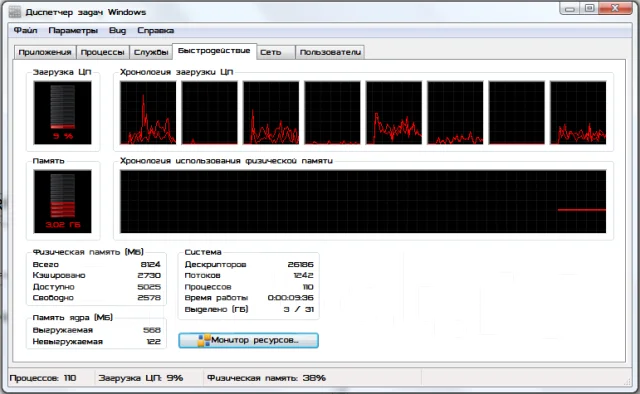The width and height of the screenshot is (640, 394).
Task: Switch to the Пользователи tab
Action: click(330, 52)
